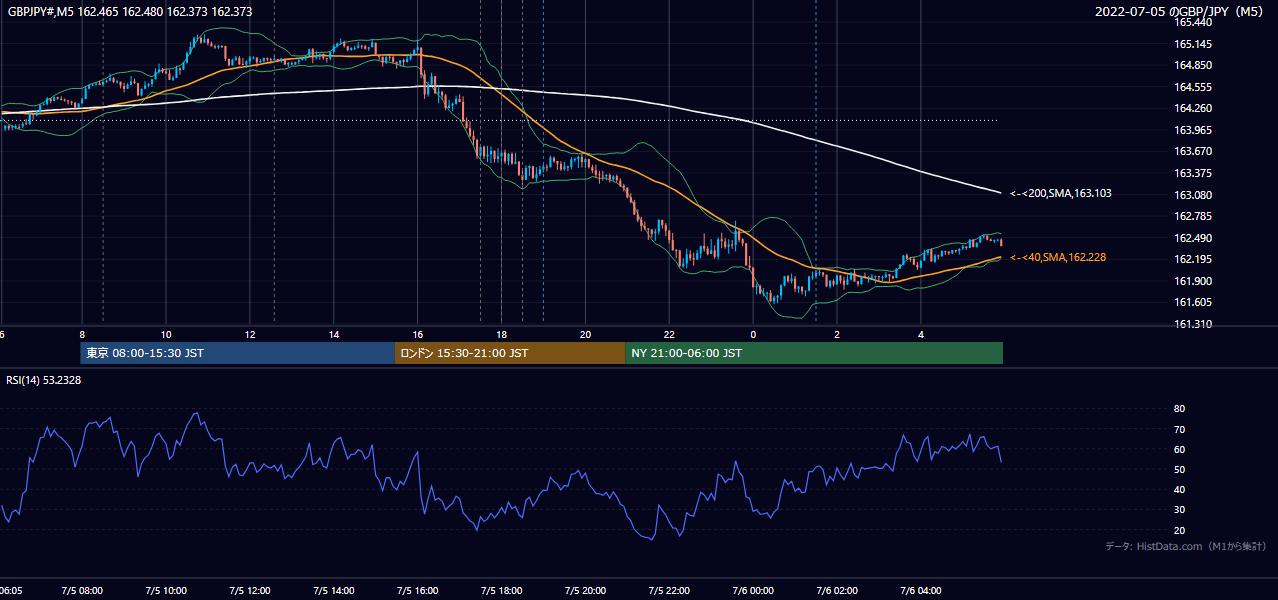Click price level 162.195 on axis
The width and height of the screenshot is (1278, 600).
(1192, 259)
